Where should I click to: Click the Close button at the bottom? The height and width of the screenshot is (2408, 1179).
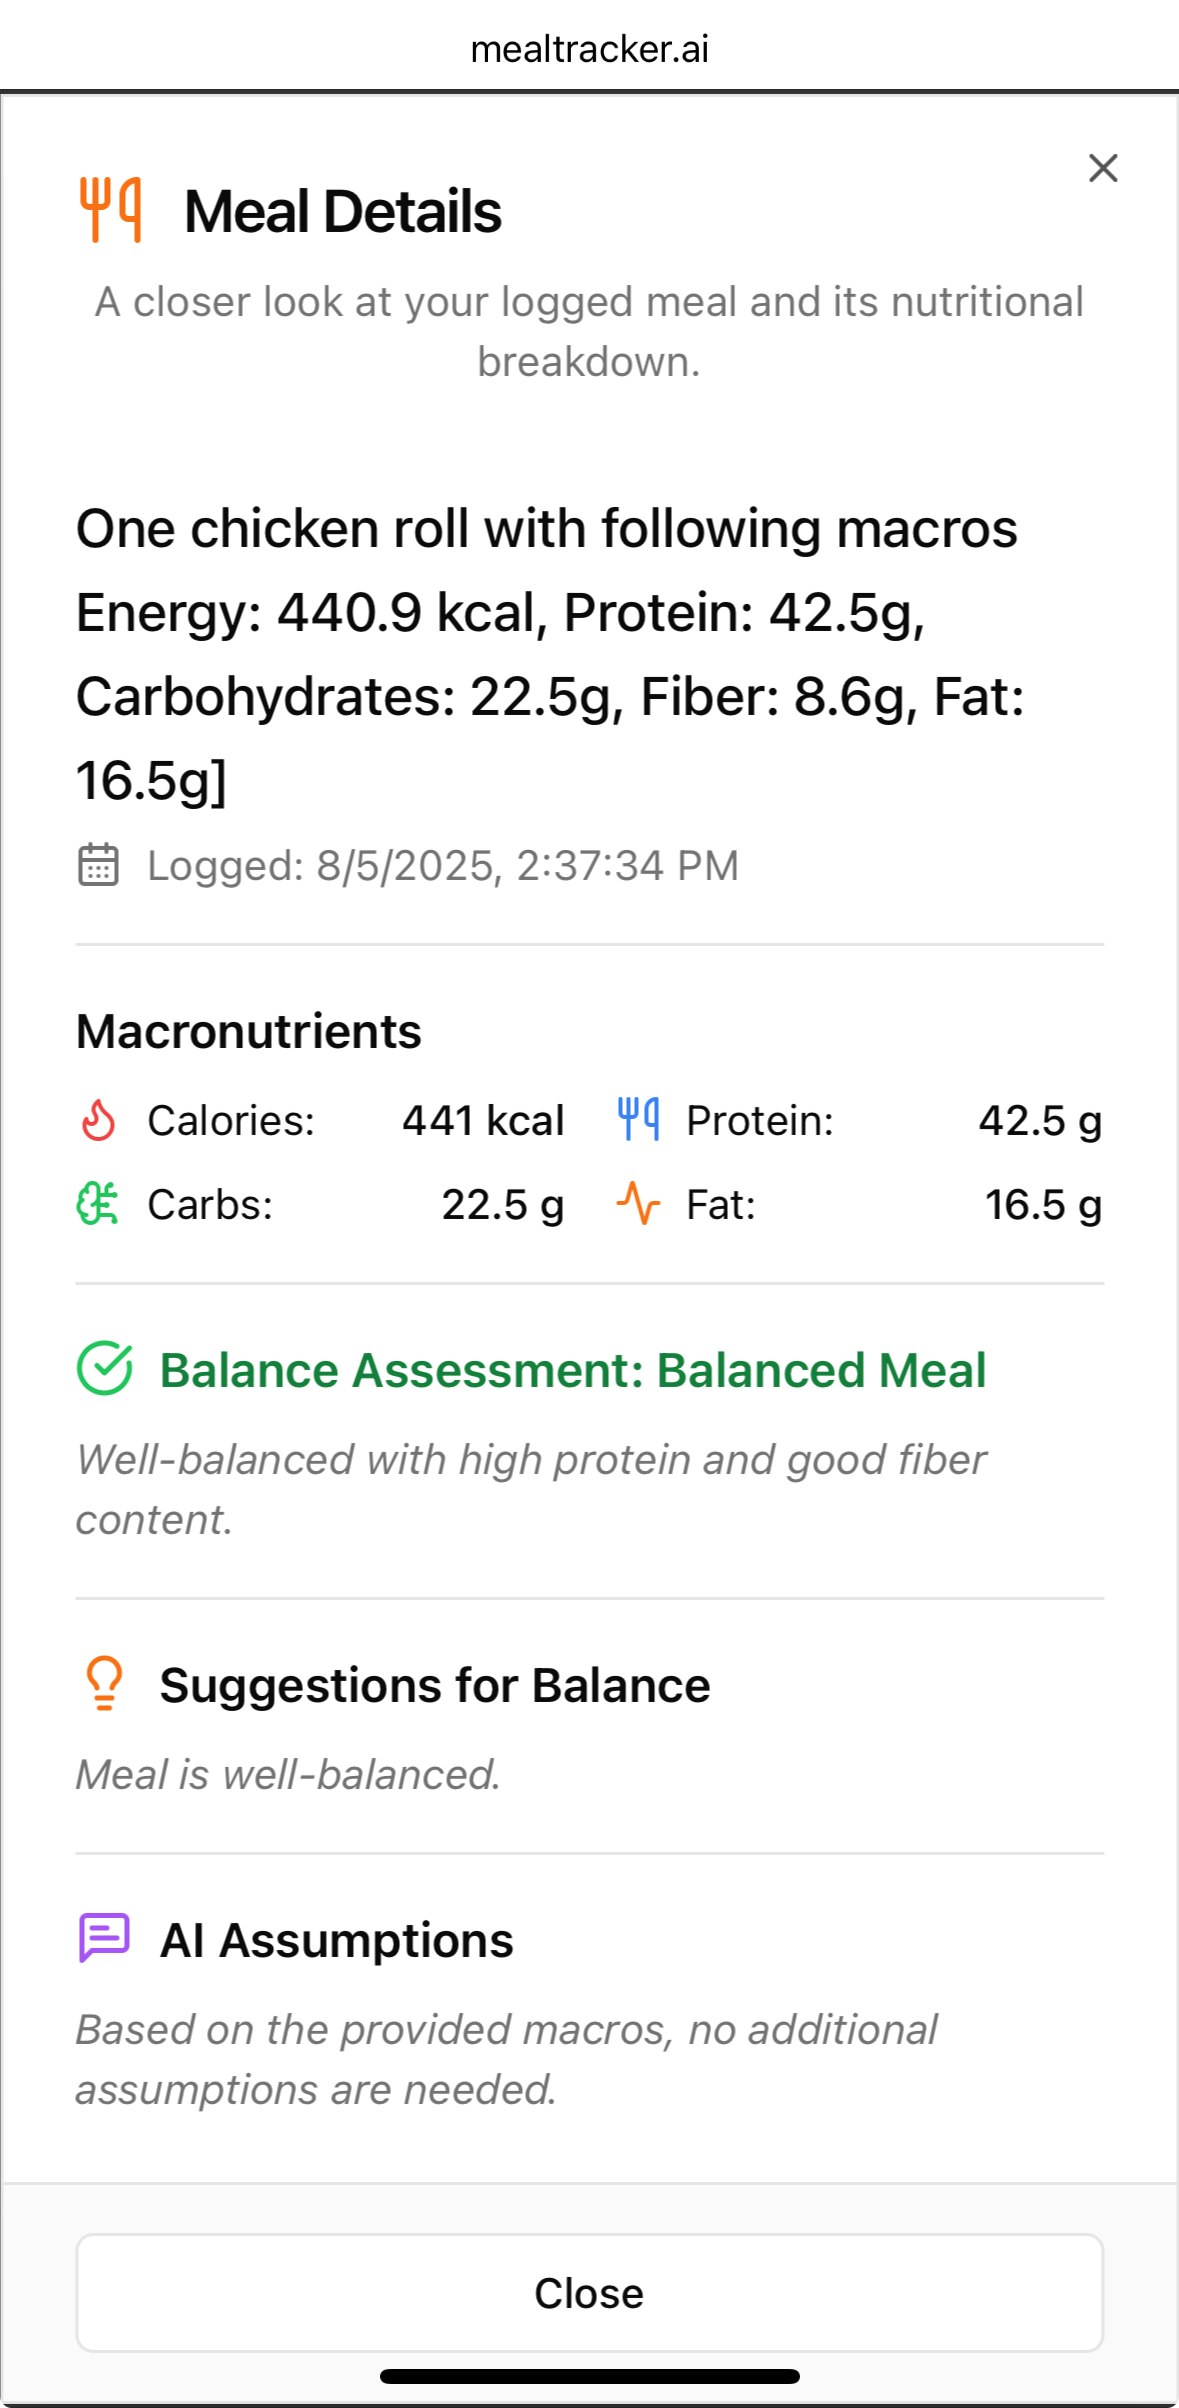point(590,2293)
